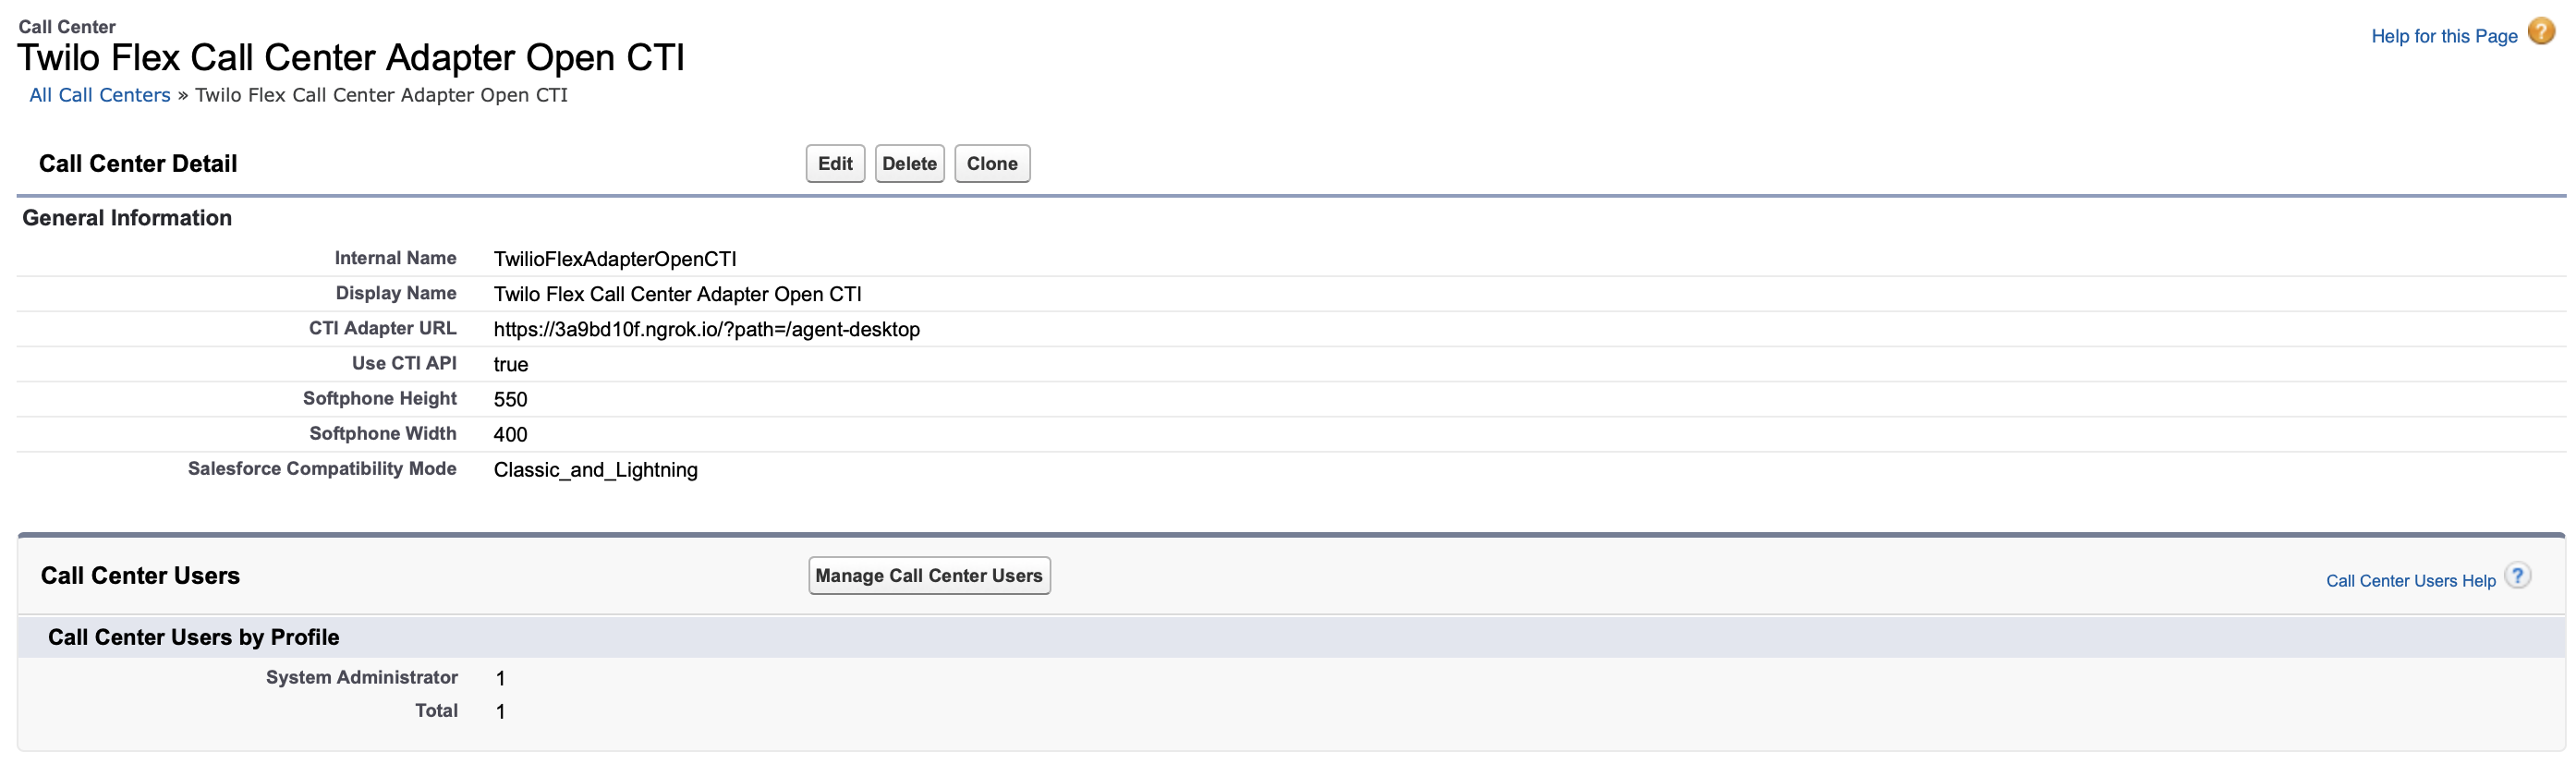Click the CTI Adapter URL value
The height and width of the screenshot is (776, 2576).
706,329
